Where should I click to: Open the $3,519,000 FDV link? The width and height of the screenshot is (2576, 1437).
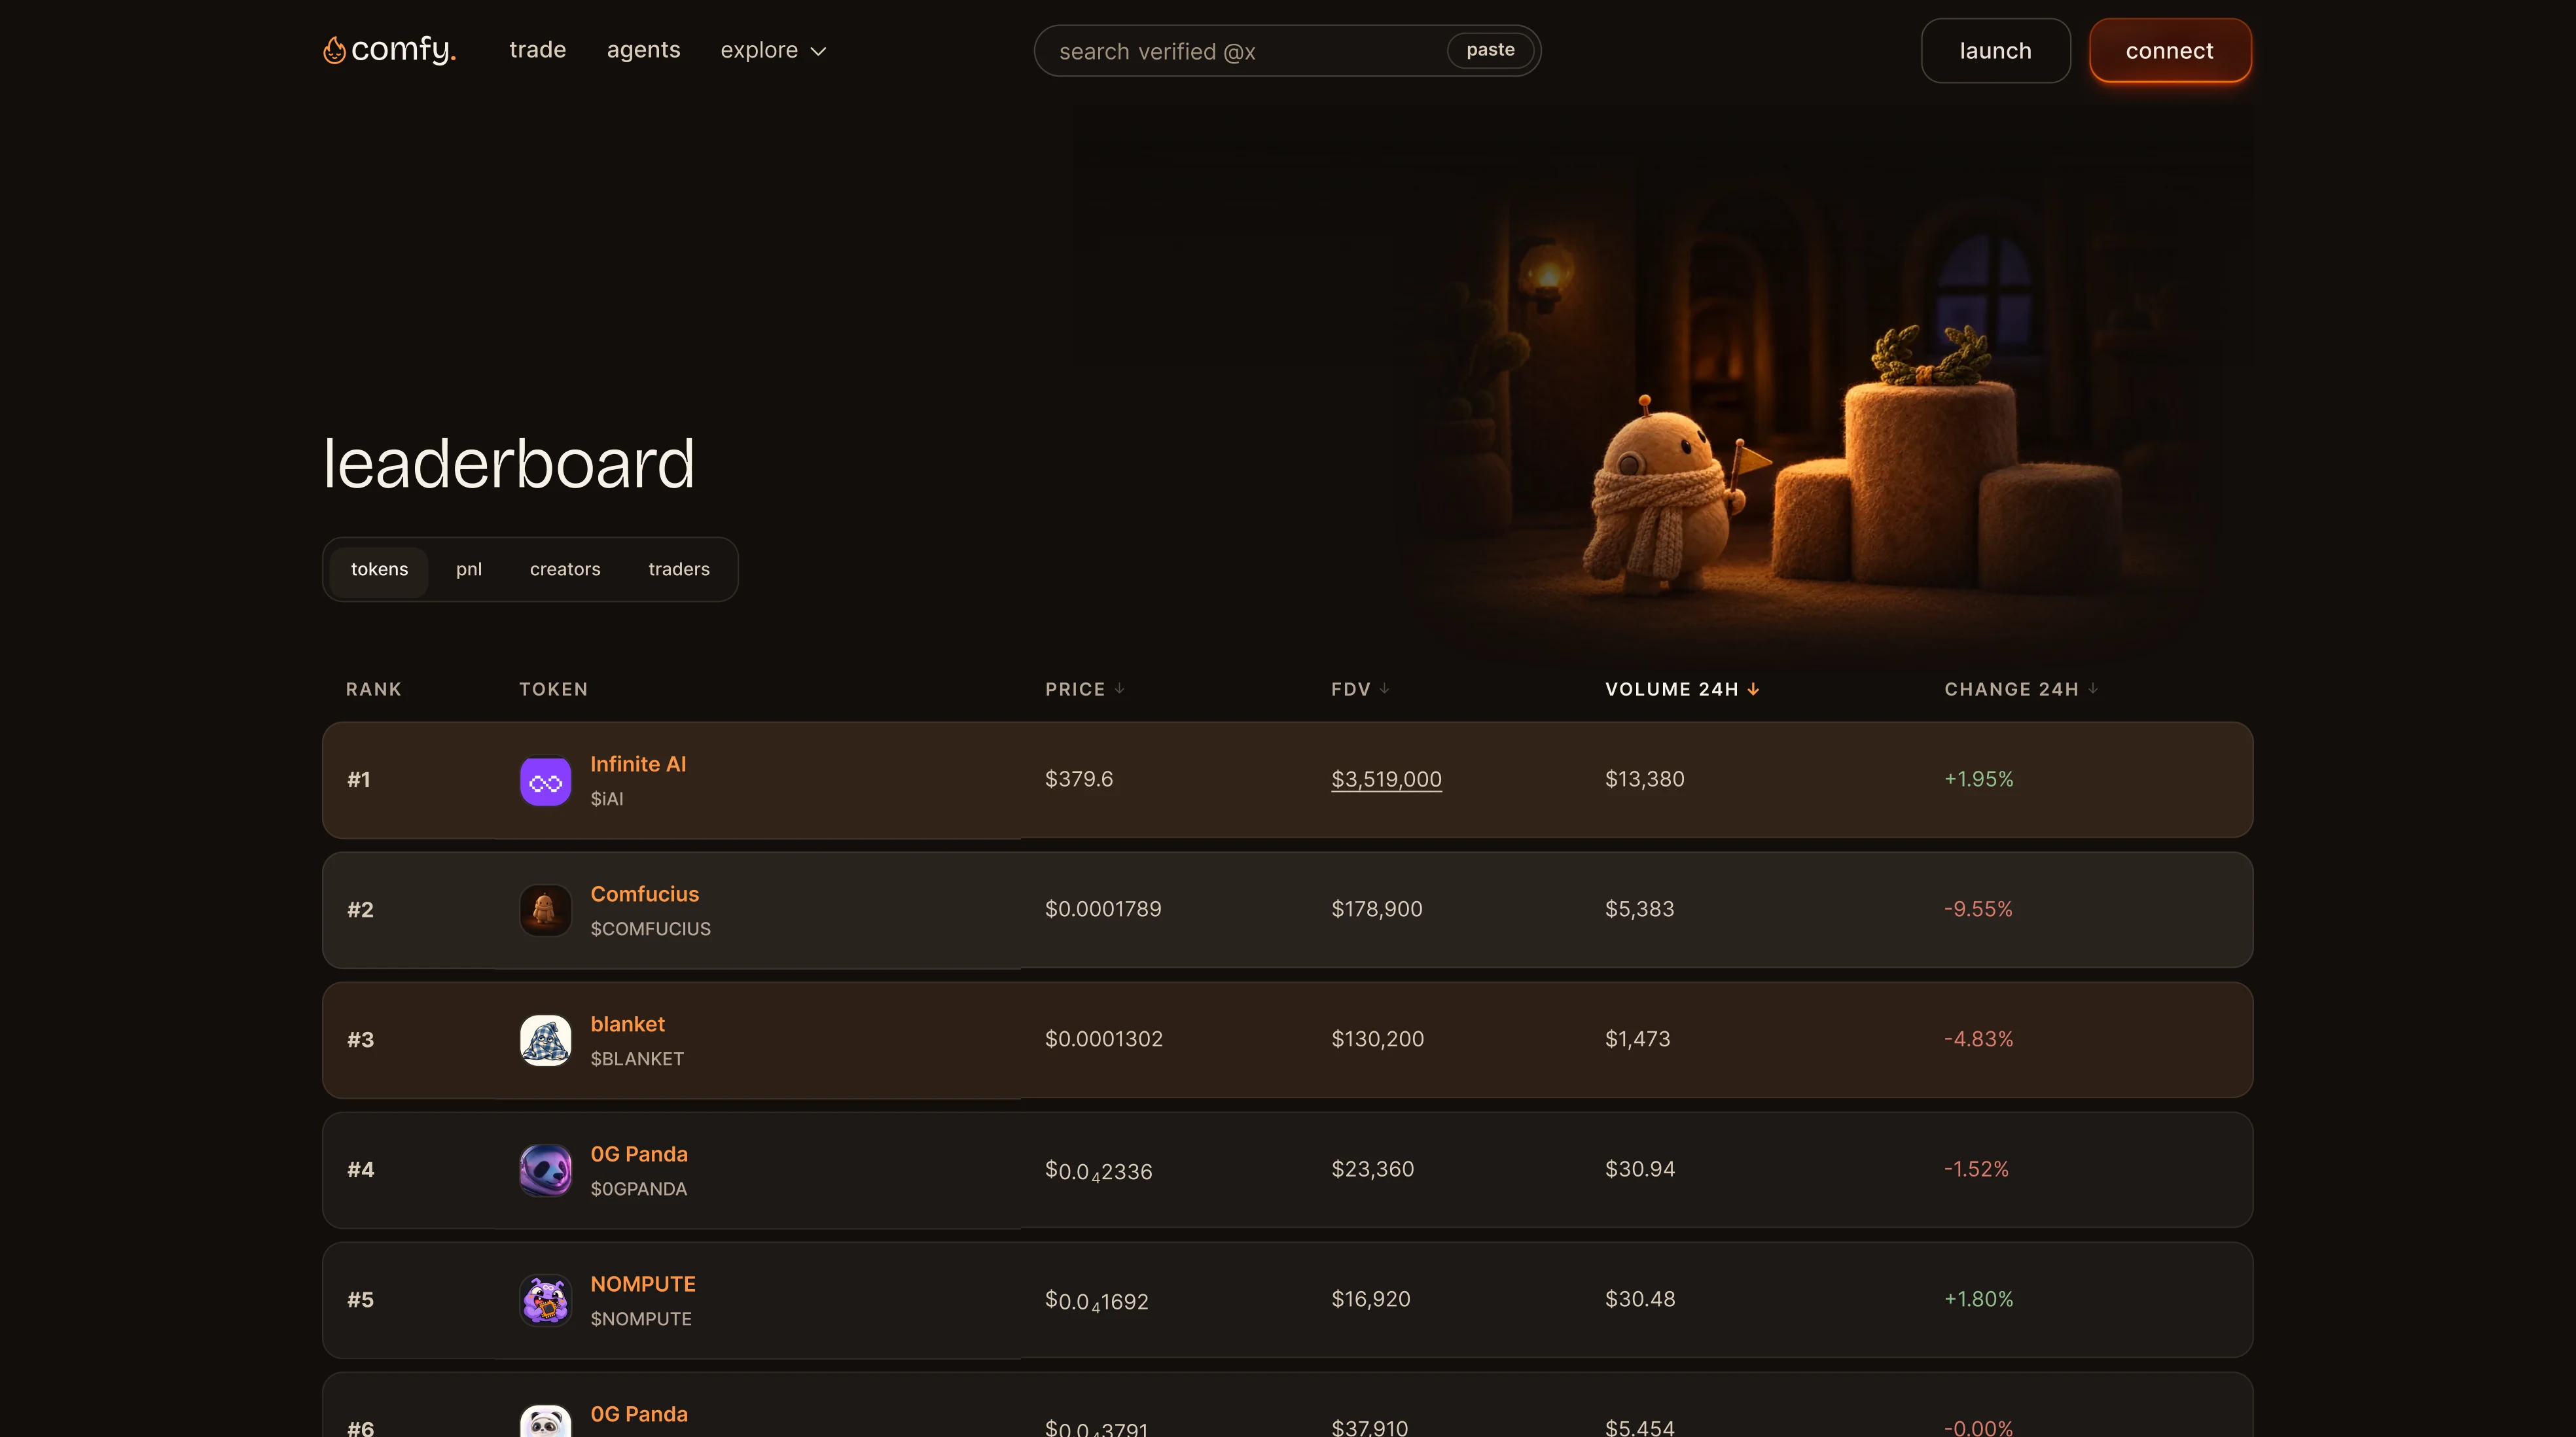(1386, 779)
